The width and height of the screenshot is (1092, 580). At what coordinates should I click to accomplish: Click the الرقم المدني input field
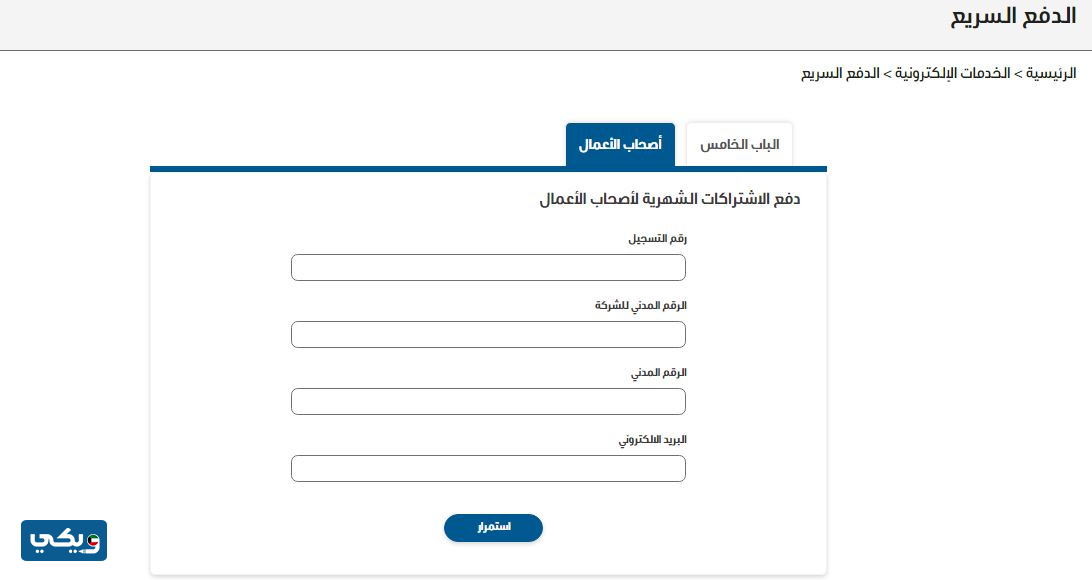click(x=488, y=401)
